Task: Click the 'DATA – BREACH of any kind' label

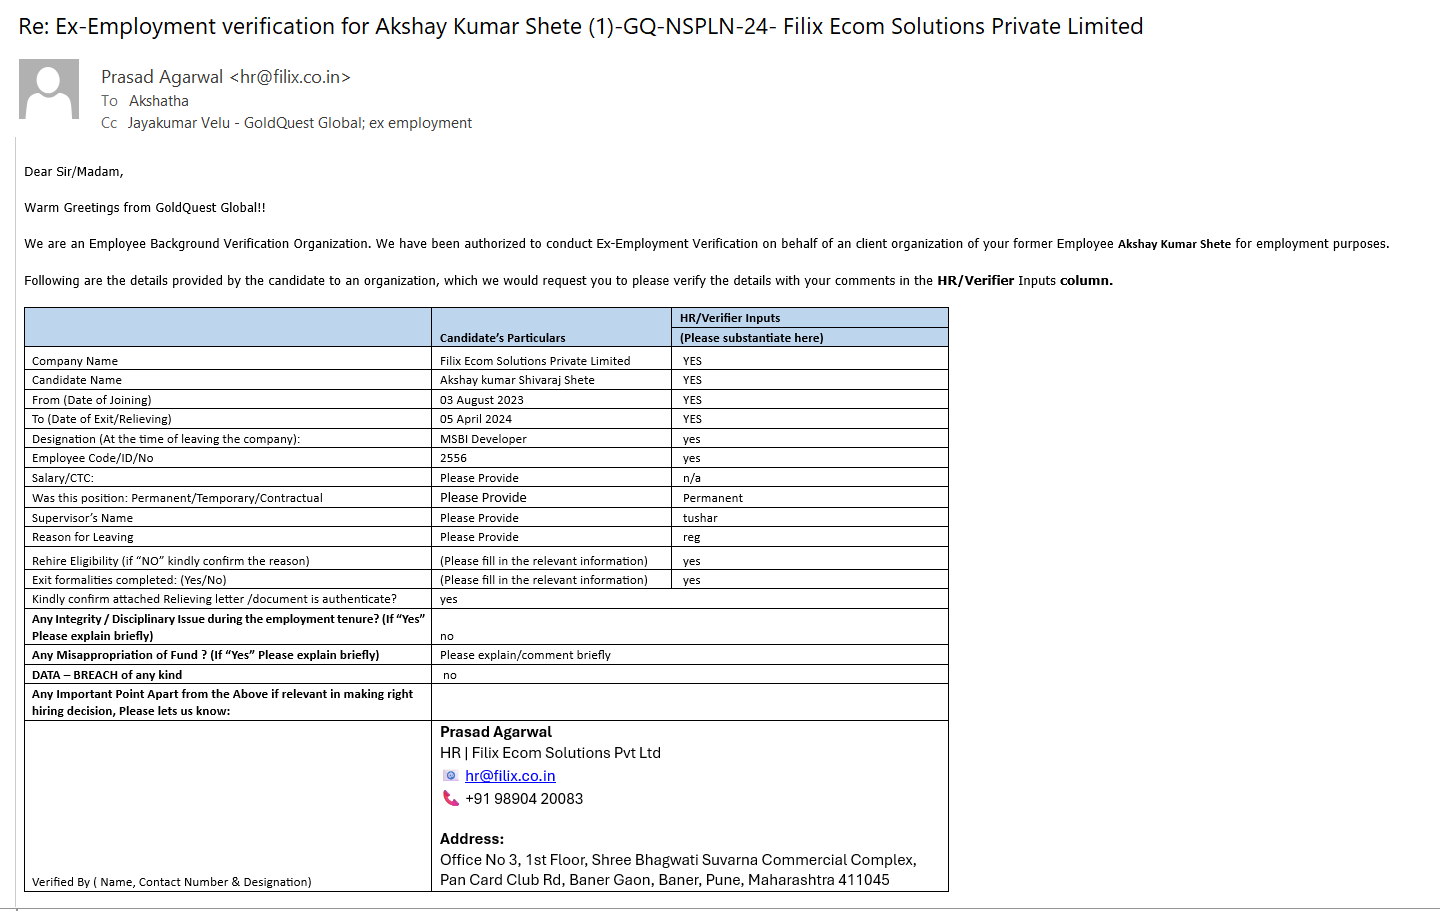Action: (107, 675)
